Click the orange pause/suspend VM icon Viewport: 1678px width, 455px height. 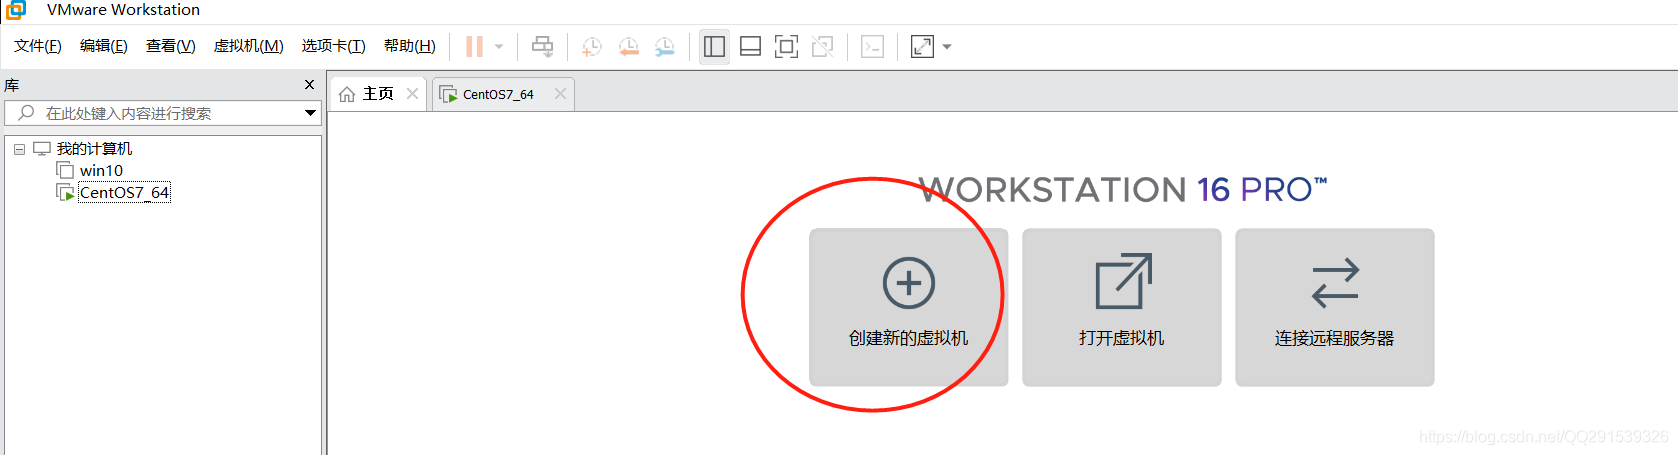click(x=475, y=47)
